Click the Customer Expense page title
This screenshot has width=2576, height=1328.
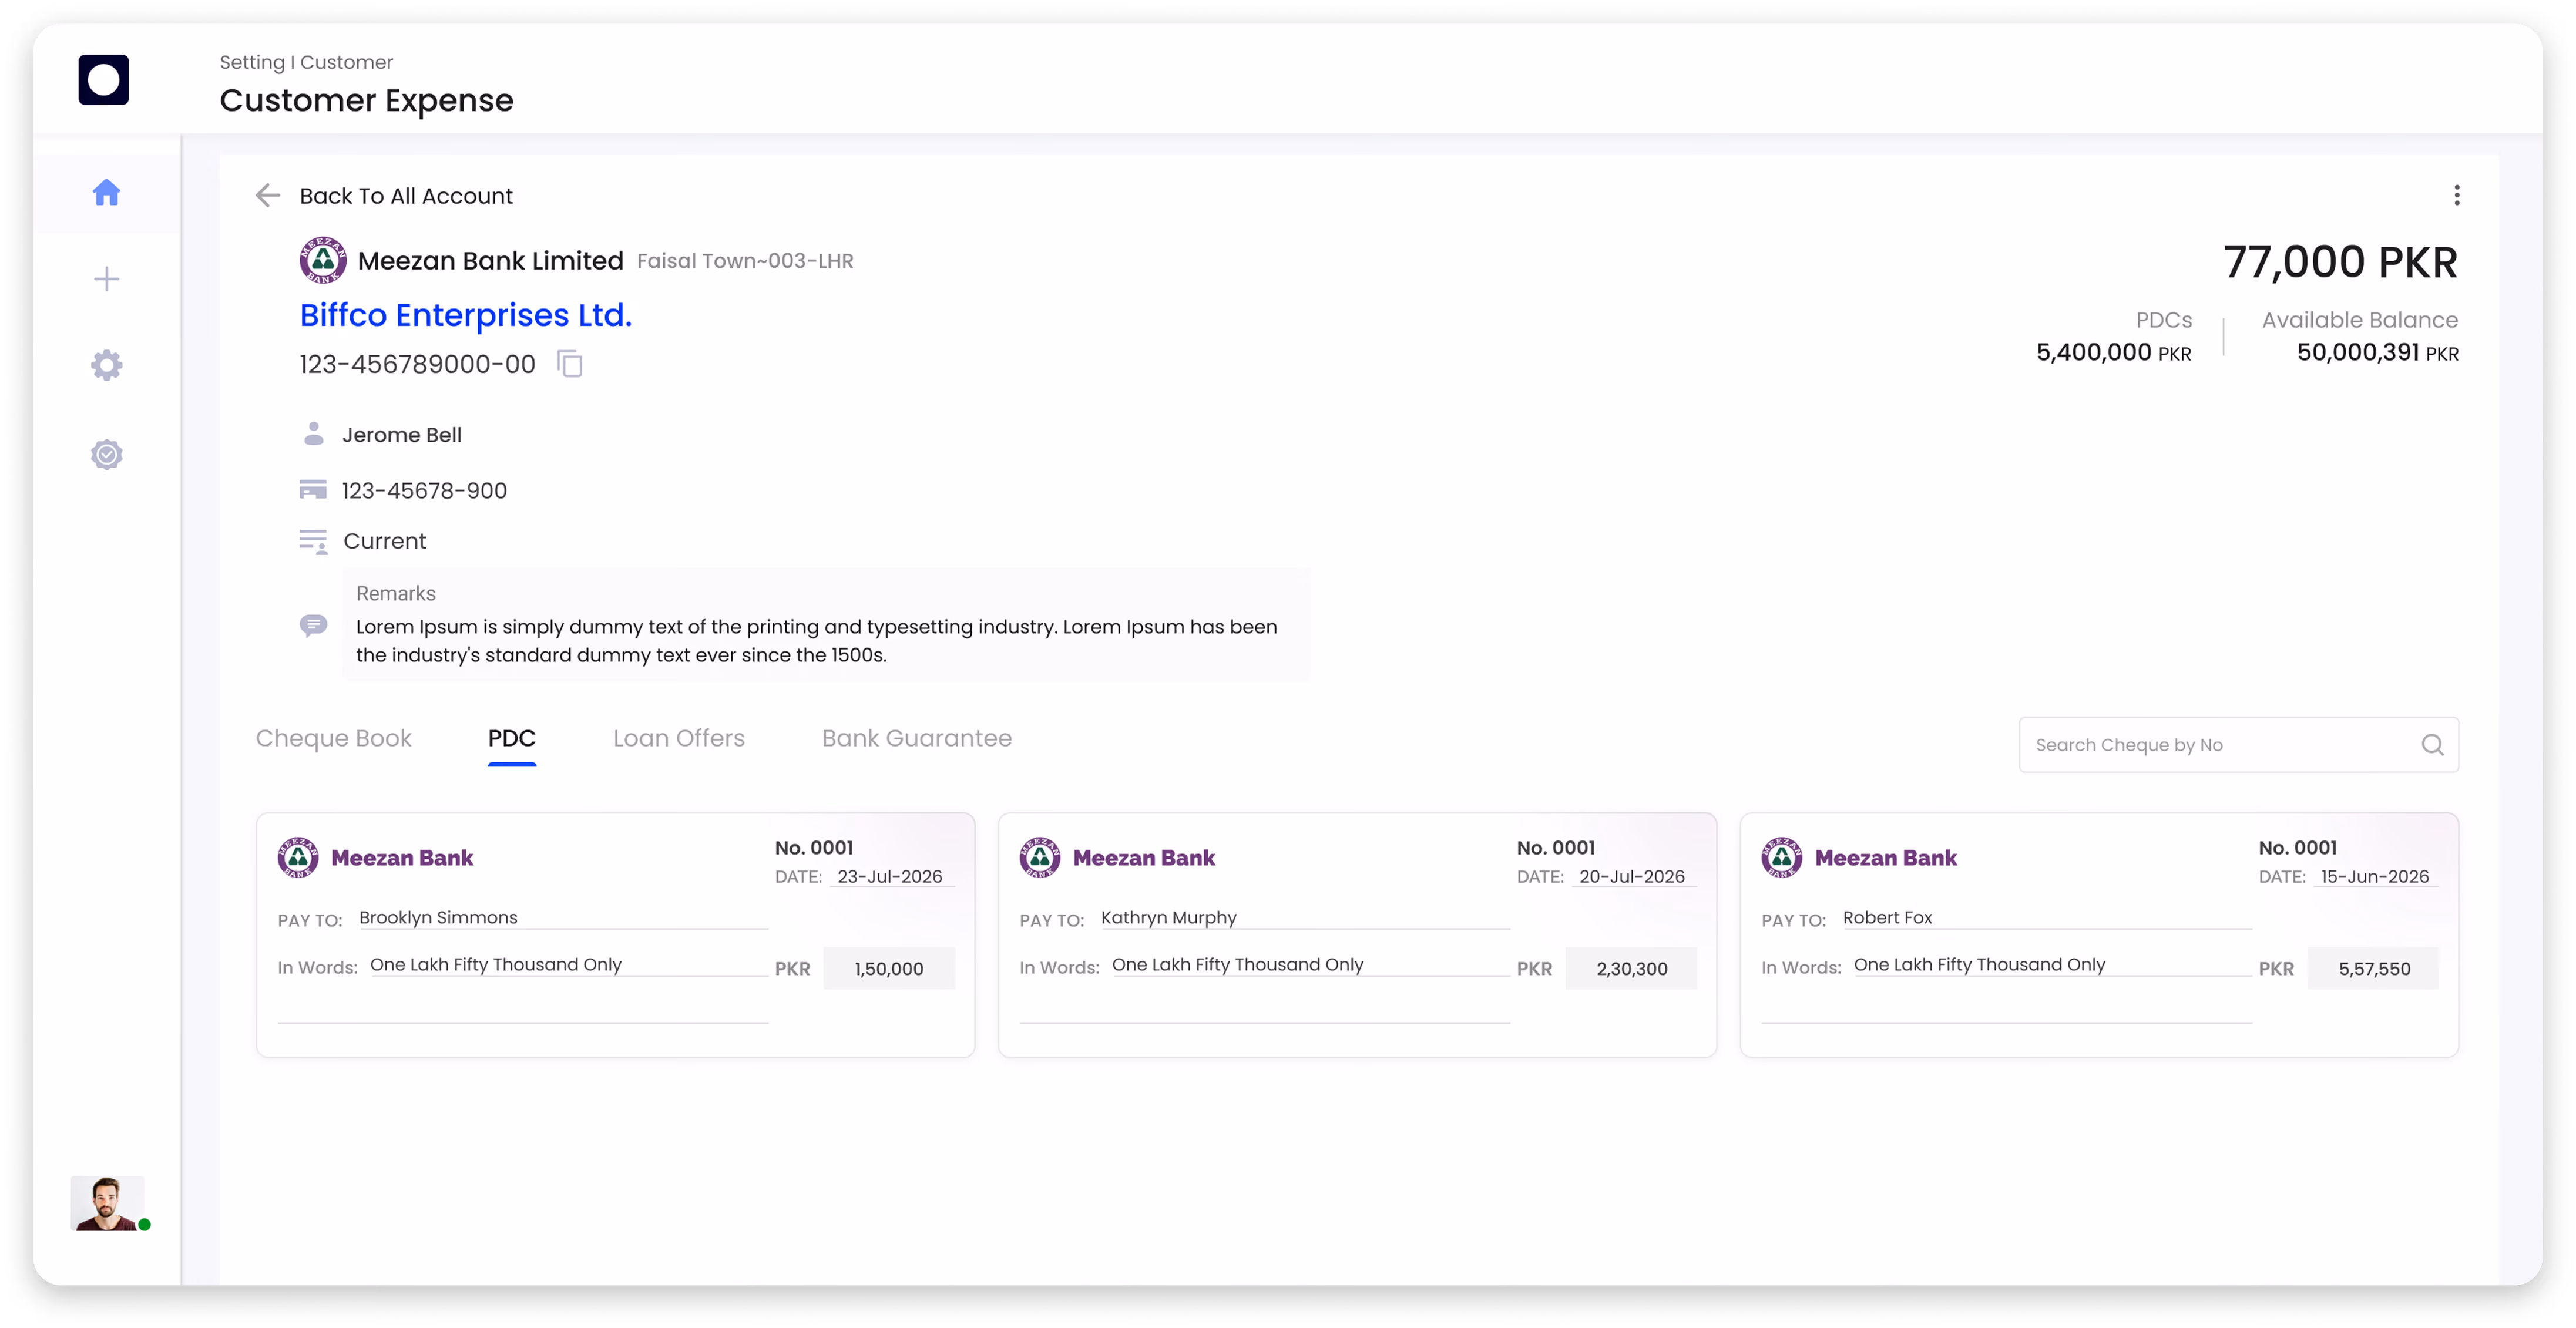coord(366,100)
